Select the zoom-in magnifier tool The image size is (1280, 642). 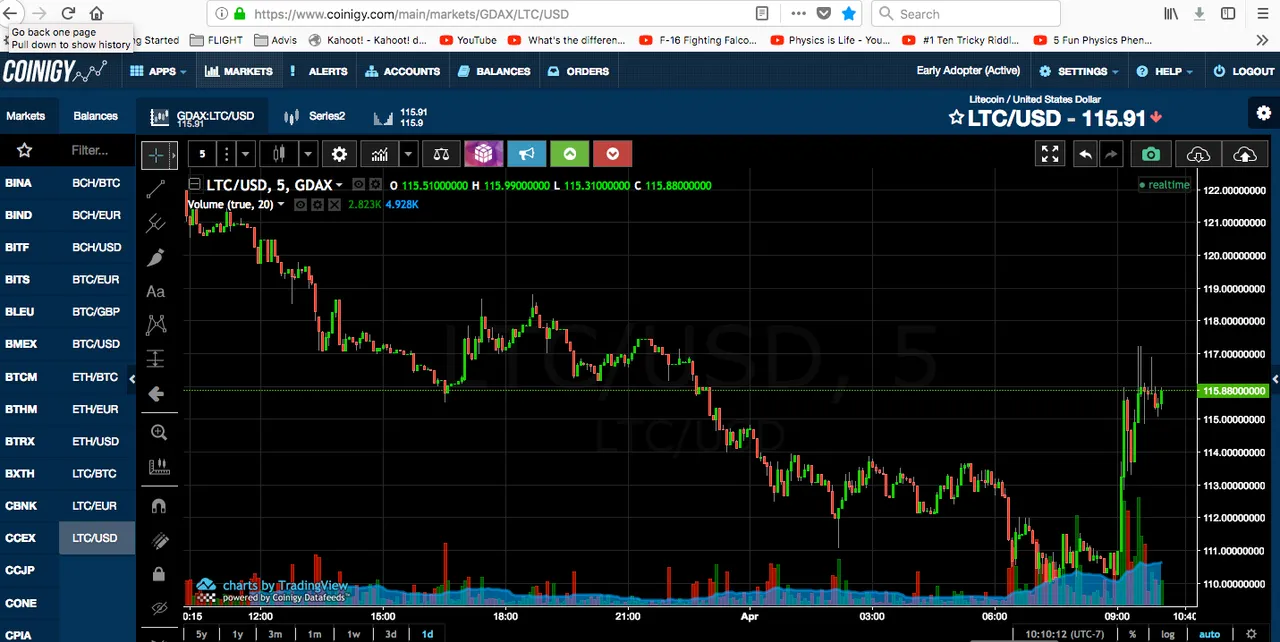point(158,432)
